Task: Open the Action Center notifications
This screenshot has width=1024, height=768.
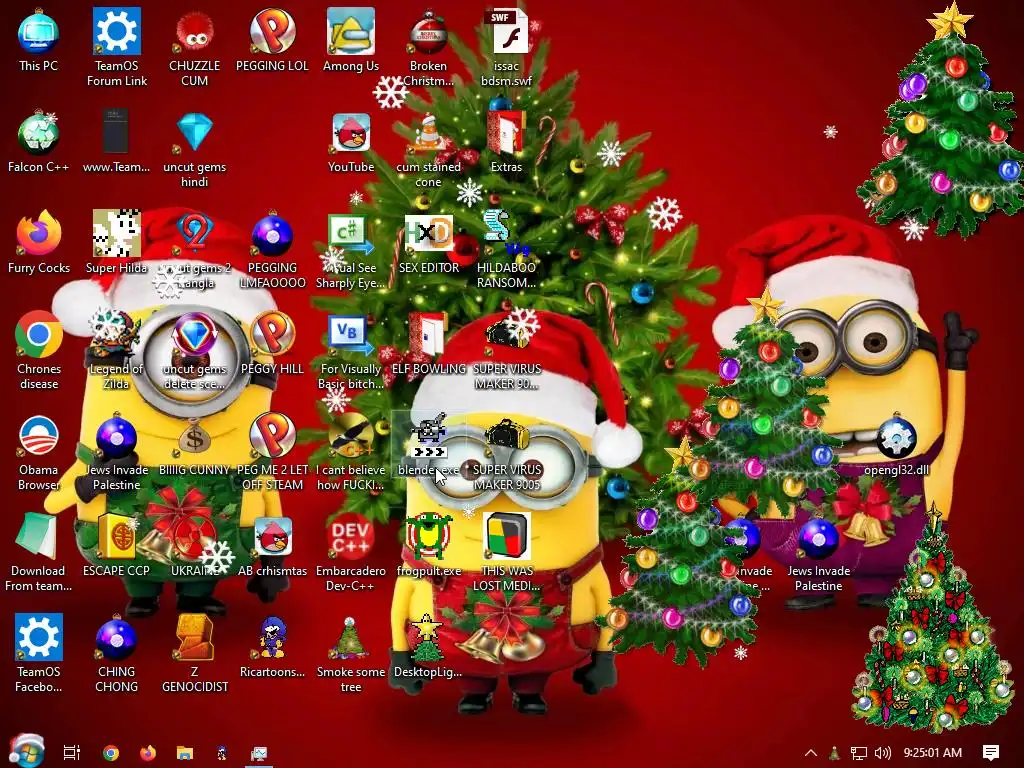Action: point(991,753)
